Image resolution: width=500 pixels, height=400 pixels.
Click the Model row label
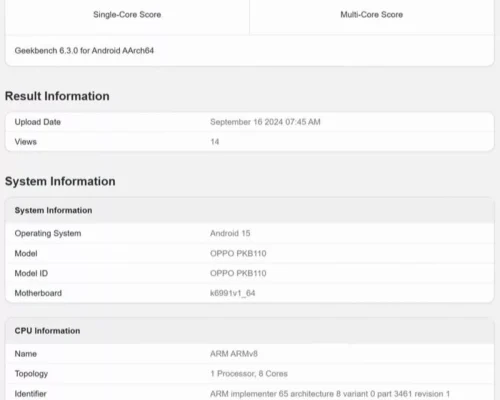26,253
